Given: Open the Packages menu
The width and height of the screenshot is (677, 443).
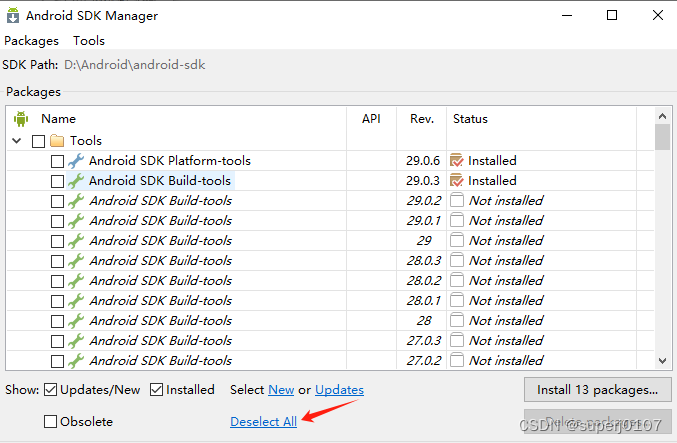Looking at the screenshot, I should 31,41.
